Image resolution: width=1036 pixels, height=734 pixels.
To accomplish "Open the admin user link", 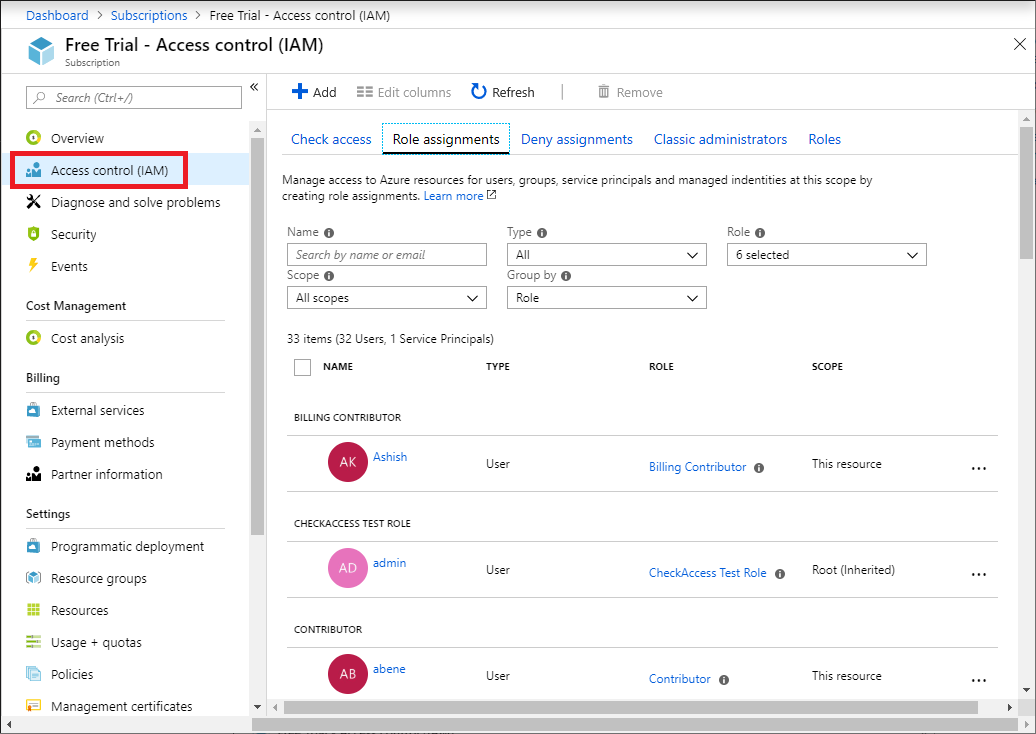I will coord(389,562).
